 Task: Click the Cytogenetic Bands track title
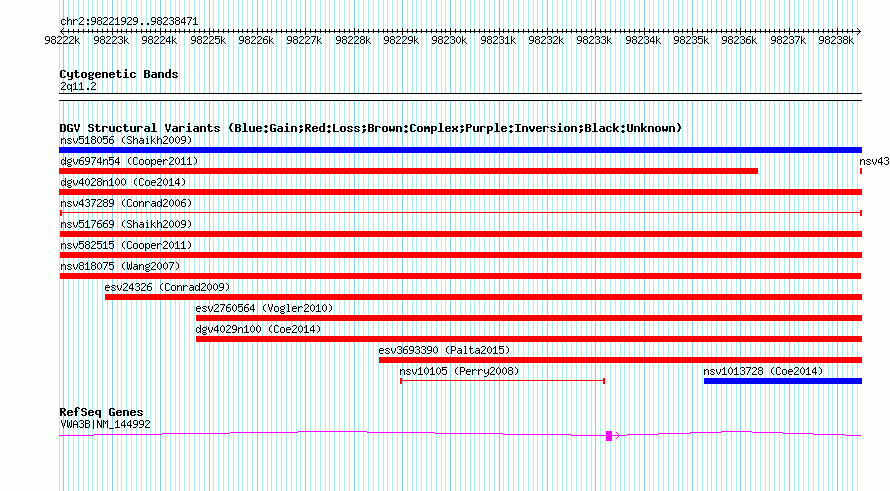pyautogui.click(x=119, y=74)
